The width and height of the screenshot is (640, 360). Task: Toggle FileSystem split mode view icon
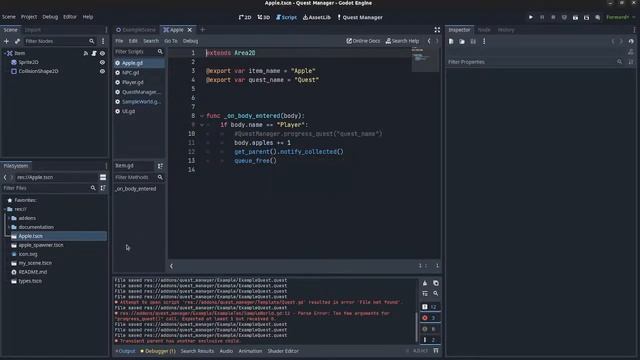(x=103, y=177)
